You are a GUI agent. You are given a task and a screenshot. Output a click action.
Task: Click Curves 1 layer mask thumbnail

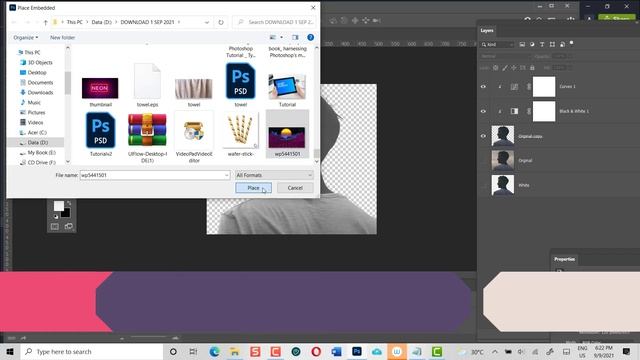tap(544, 87)
